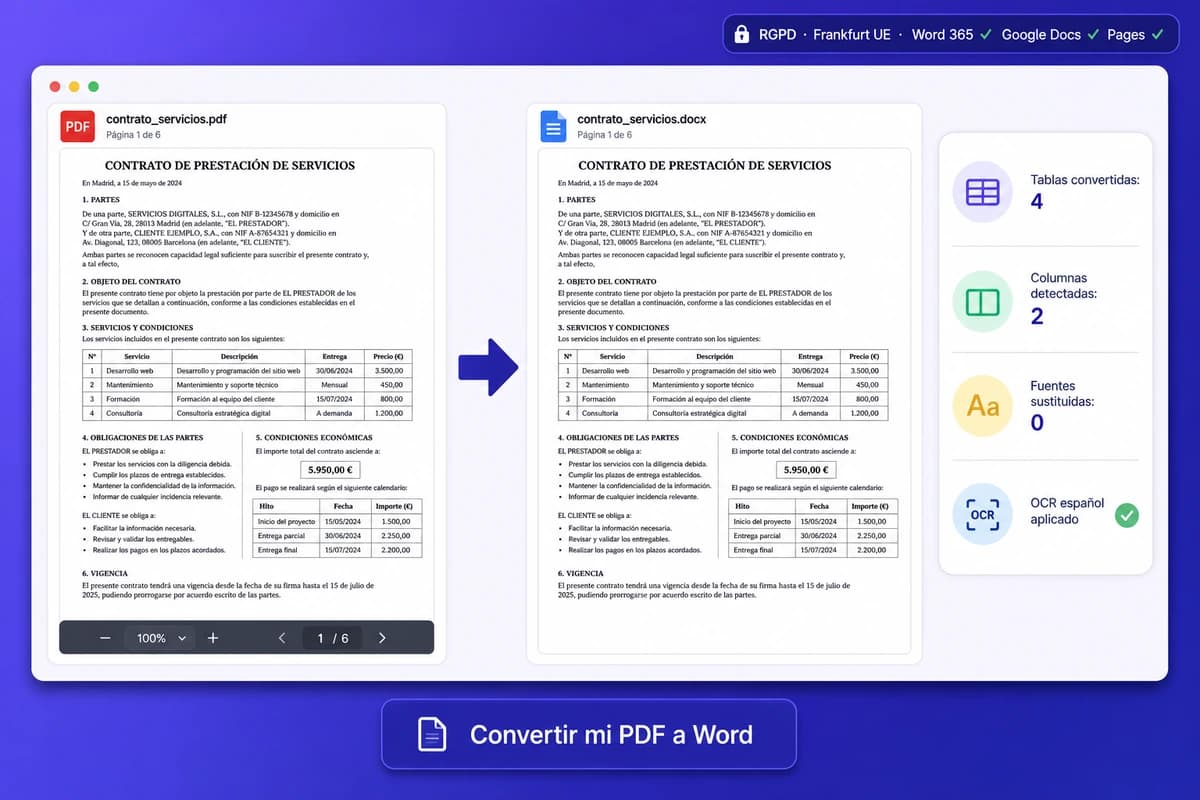This screenshot has height=800, width=1200.
Task: Zoom out with the minus button
Action: 105,638
